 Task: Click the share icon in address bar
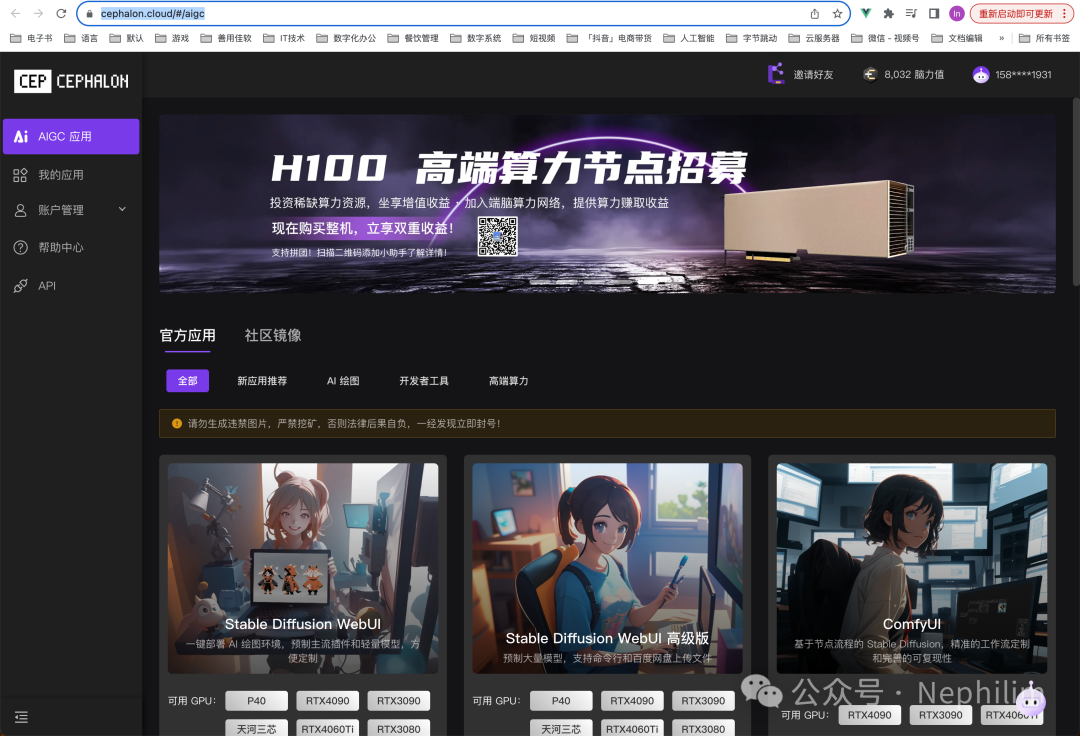[x=815, y=14]
